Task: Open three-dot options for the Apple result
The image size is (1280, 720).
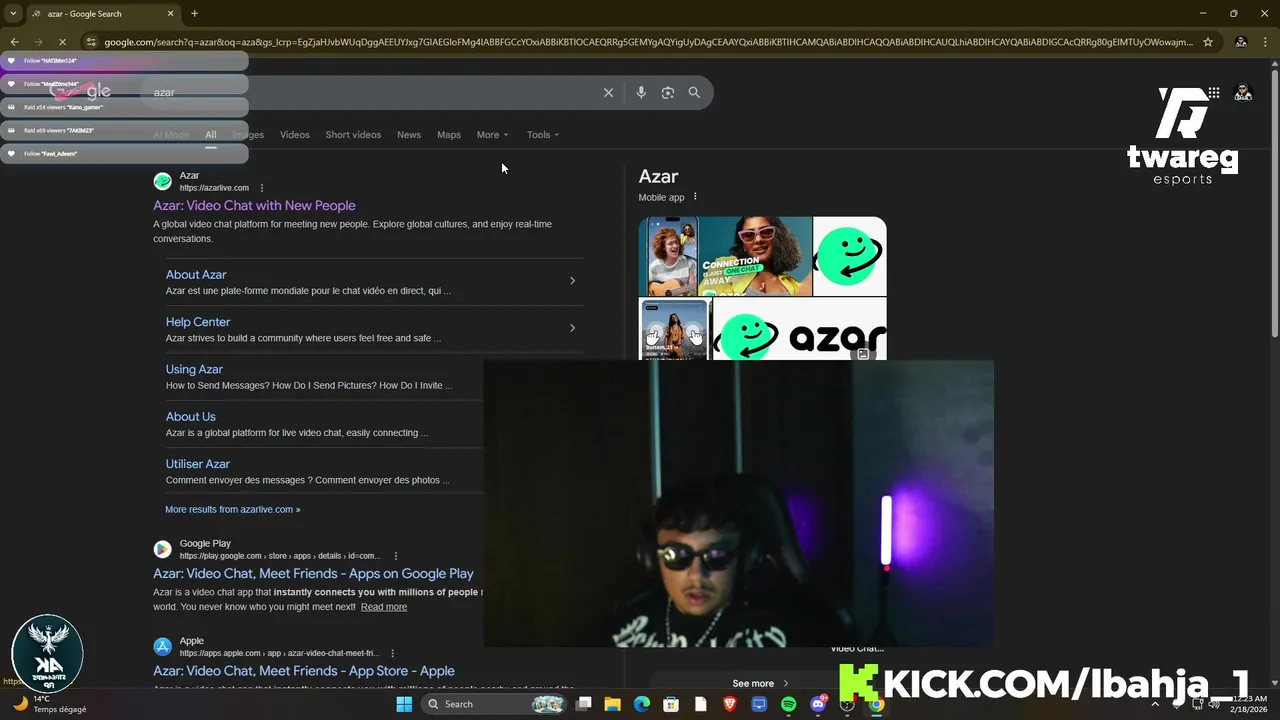Action: pos(392,653)
